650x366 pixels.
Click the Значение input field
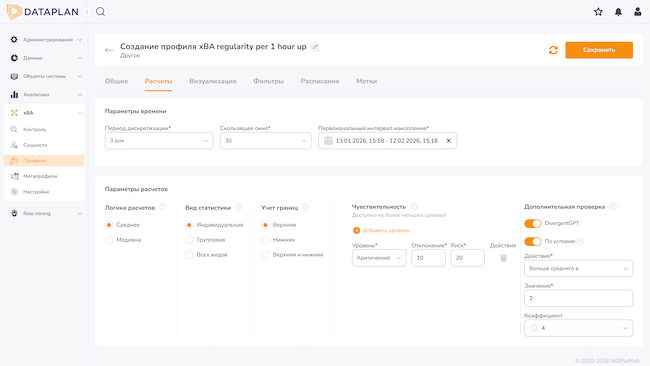tap(578, 298)
